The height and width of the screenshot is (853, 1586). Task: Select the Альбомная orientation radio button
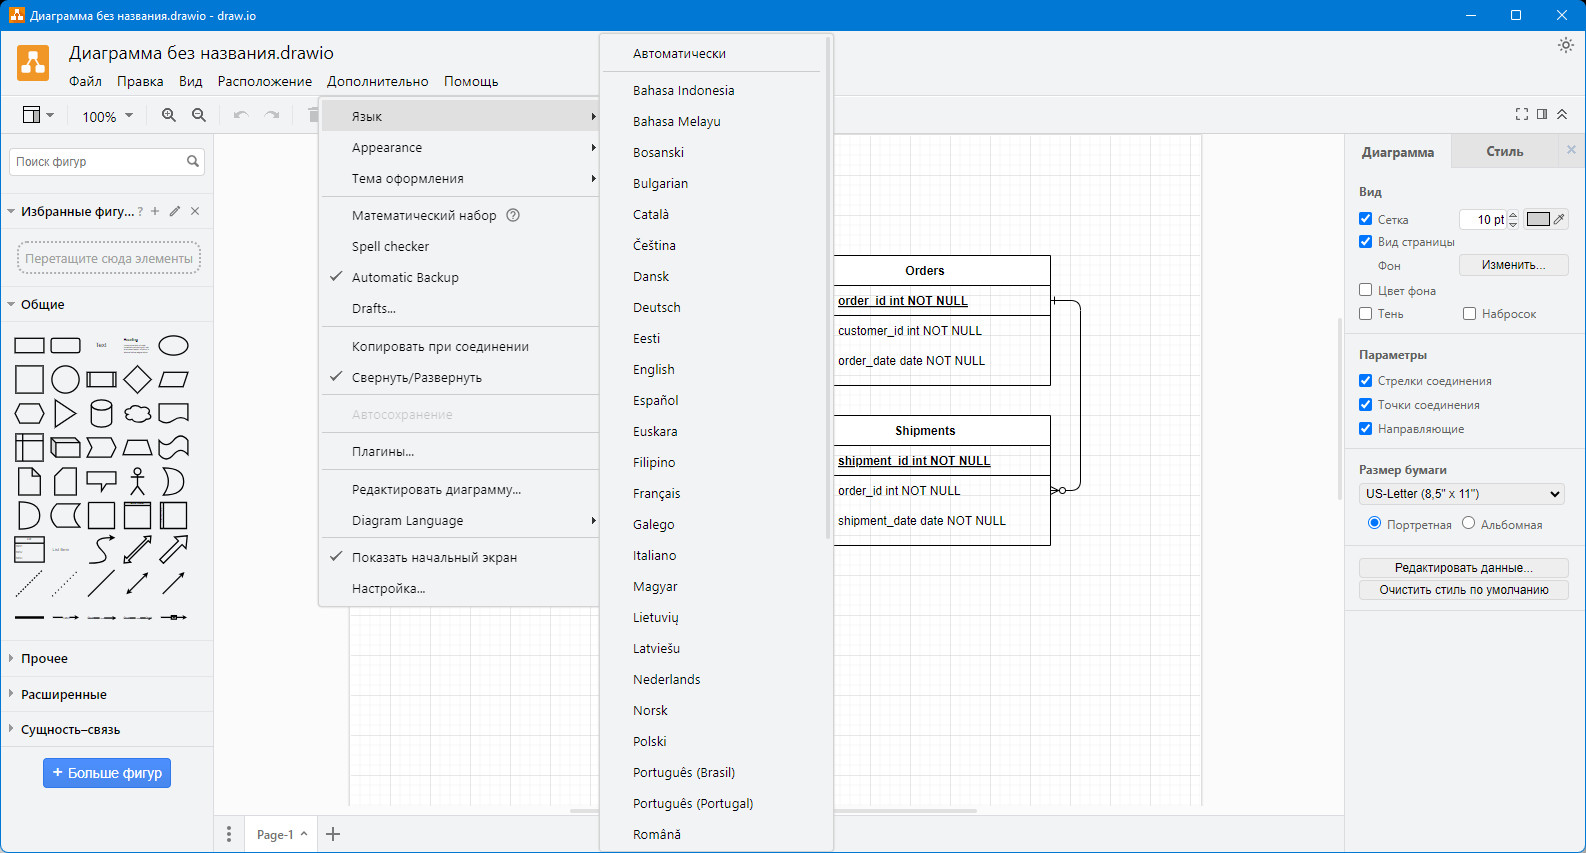coord(1468,523)
